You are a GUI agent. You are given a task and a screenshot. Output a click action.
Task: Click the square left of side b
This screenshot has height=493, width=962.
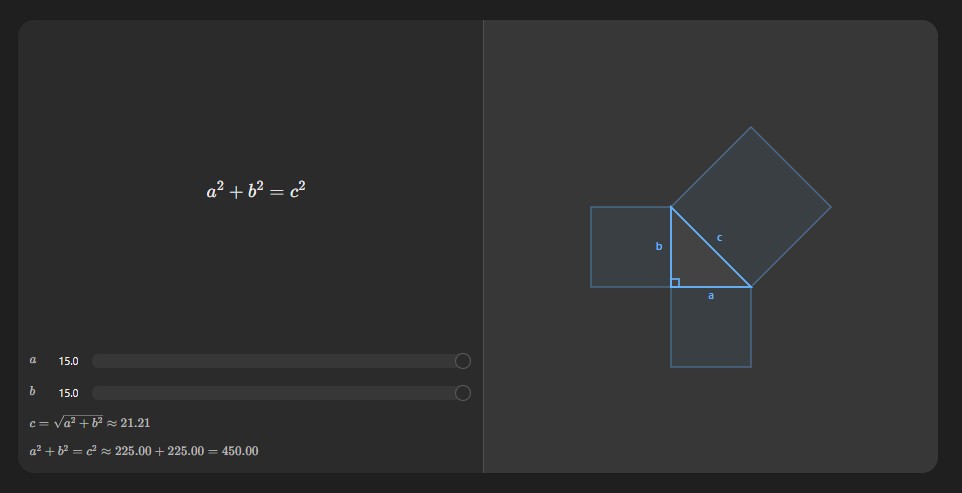tap(630, 247)
